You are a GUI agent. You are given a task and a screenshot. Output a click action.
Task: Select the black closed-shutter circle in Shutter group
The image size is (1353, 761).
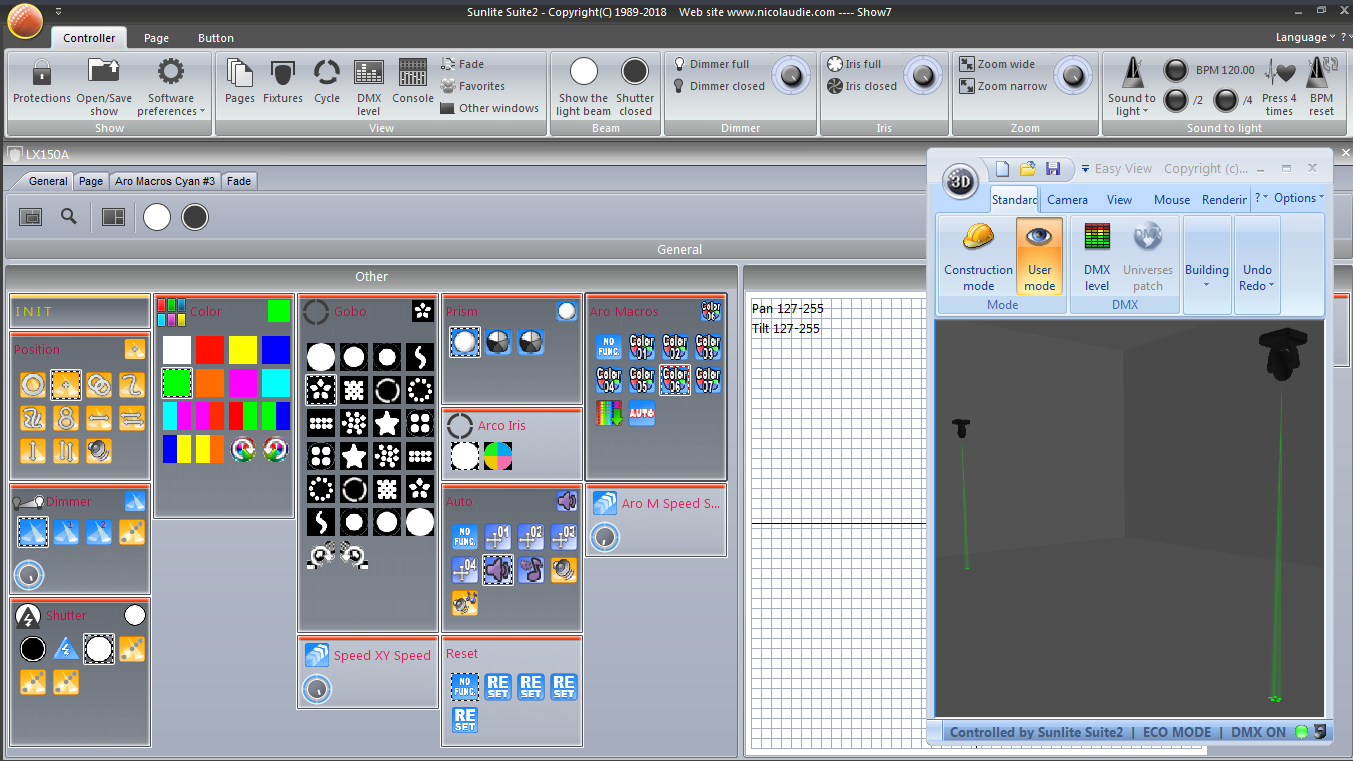pyautogui.click(x=33, y=649)
